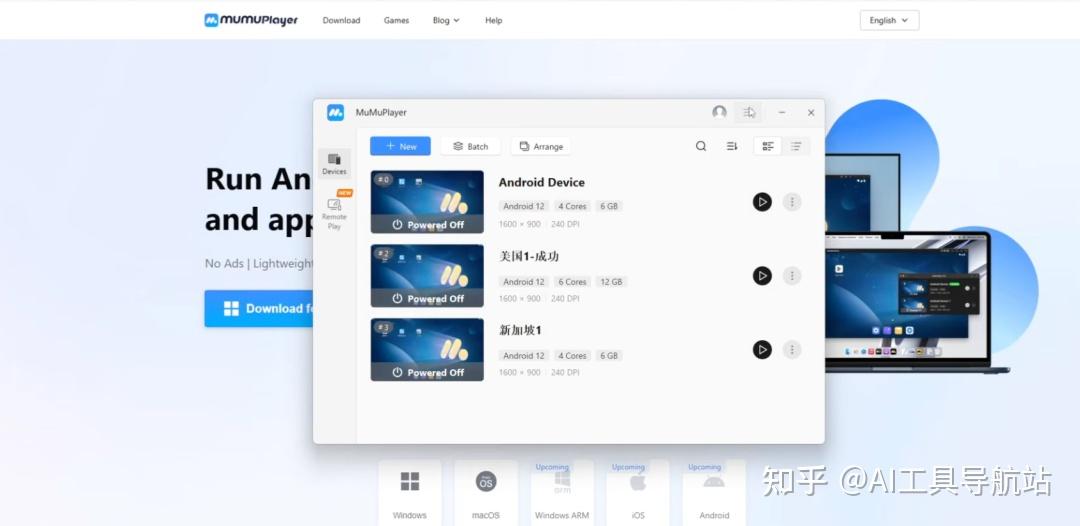Start the 新加坡1 emulator

762,349
